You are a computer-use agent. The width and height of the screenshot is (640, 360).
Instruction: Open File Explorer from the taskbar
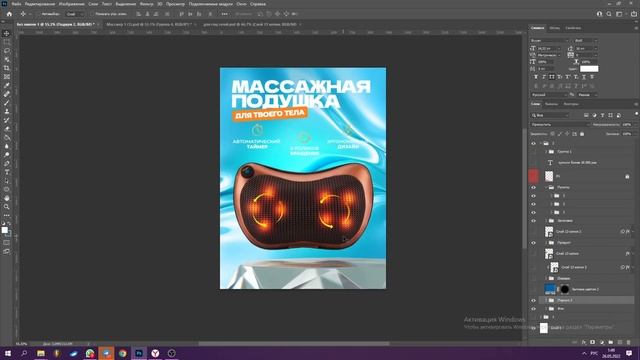[40, 353]
